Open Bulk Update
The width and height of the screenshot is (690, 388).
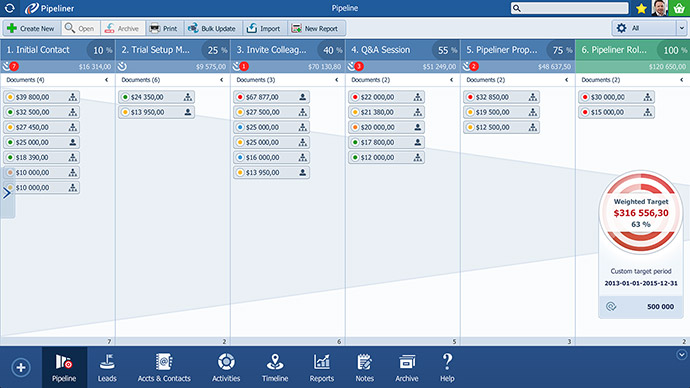tap(212, 29)
